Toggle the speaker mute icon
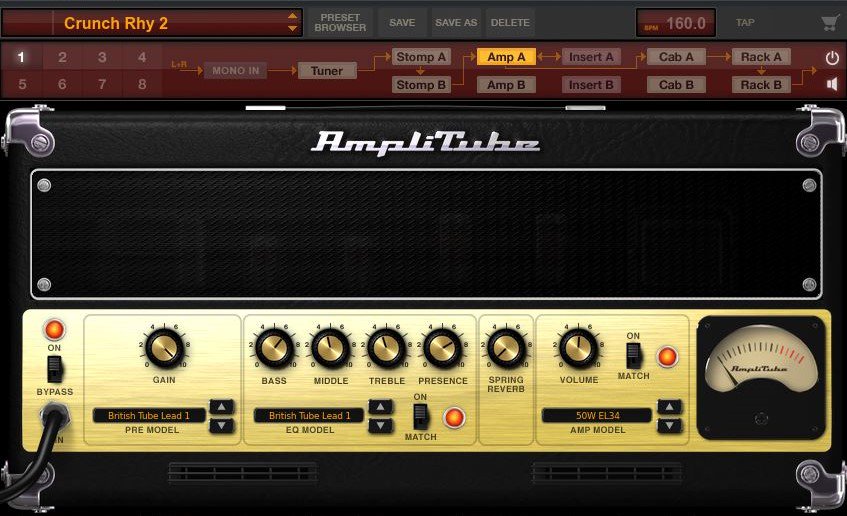Image resolution: width=847 pixels, height=516 pixels. pos(832,84)
